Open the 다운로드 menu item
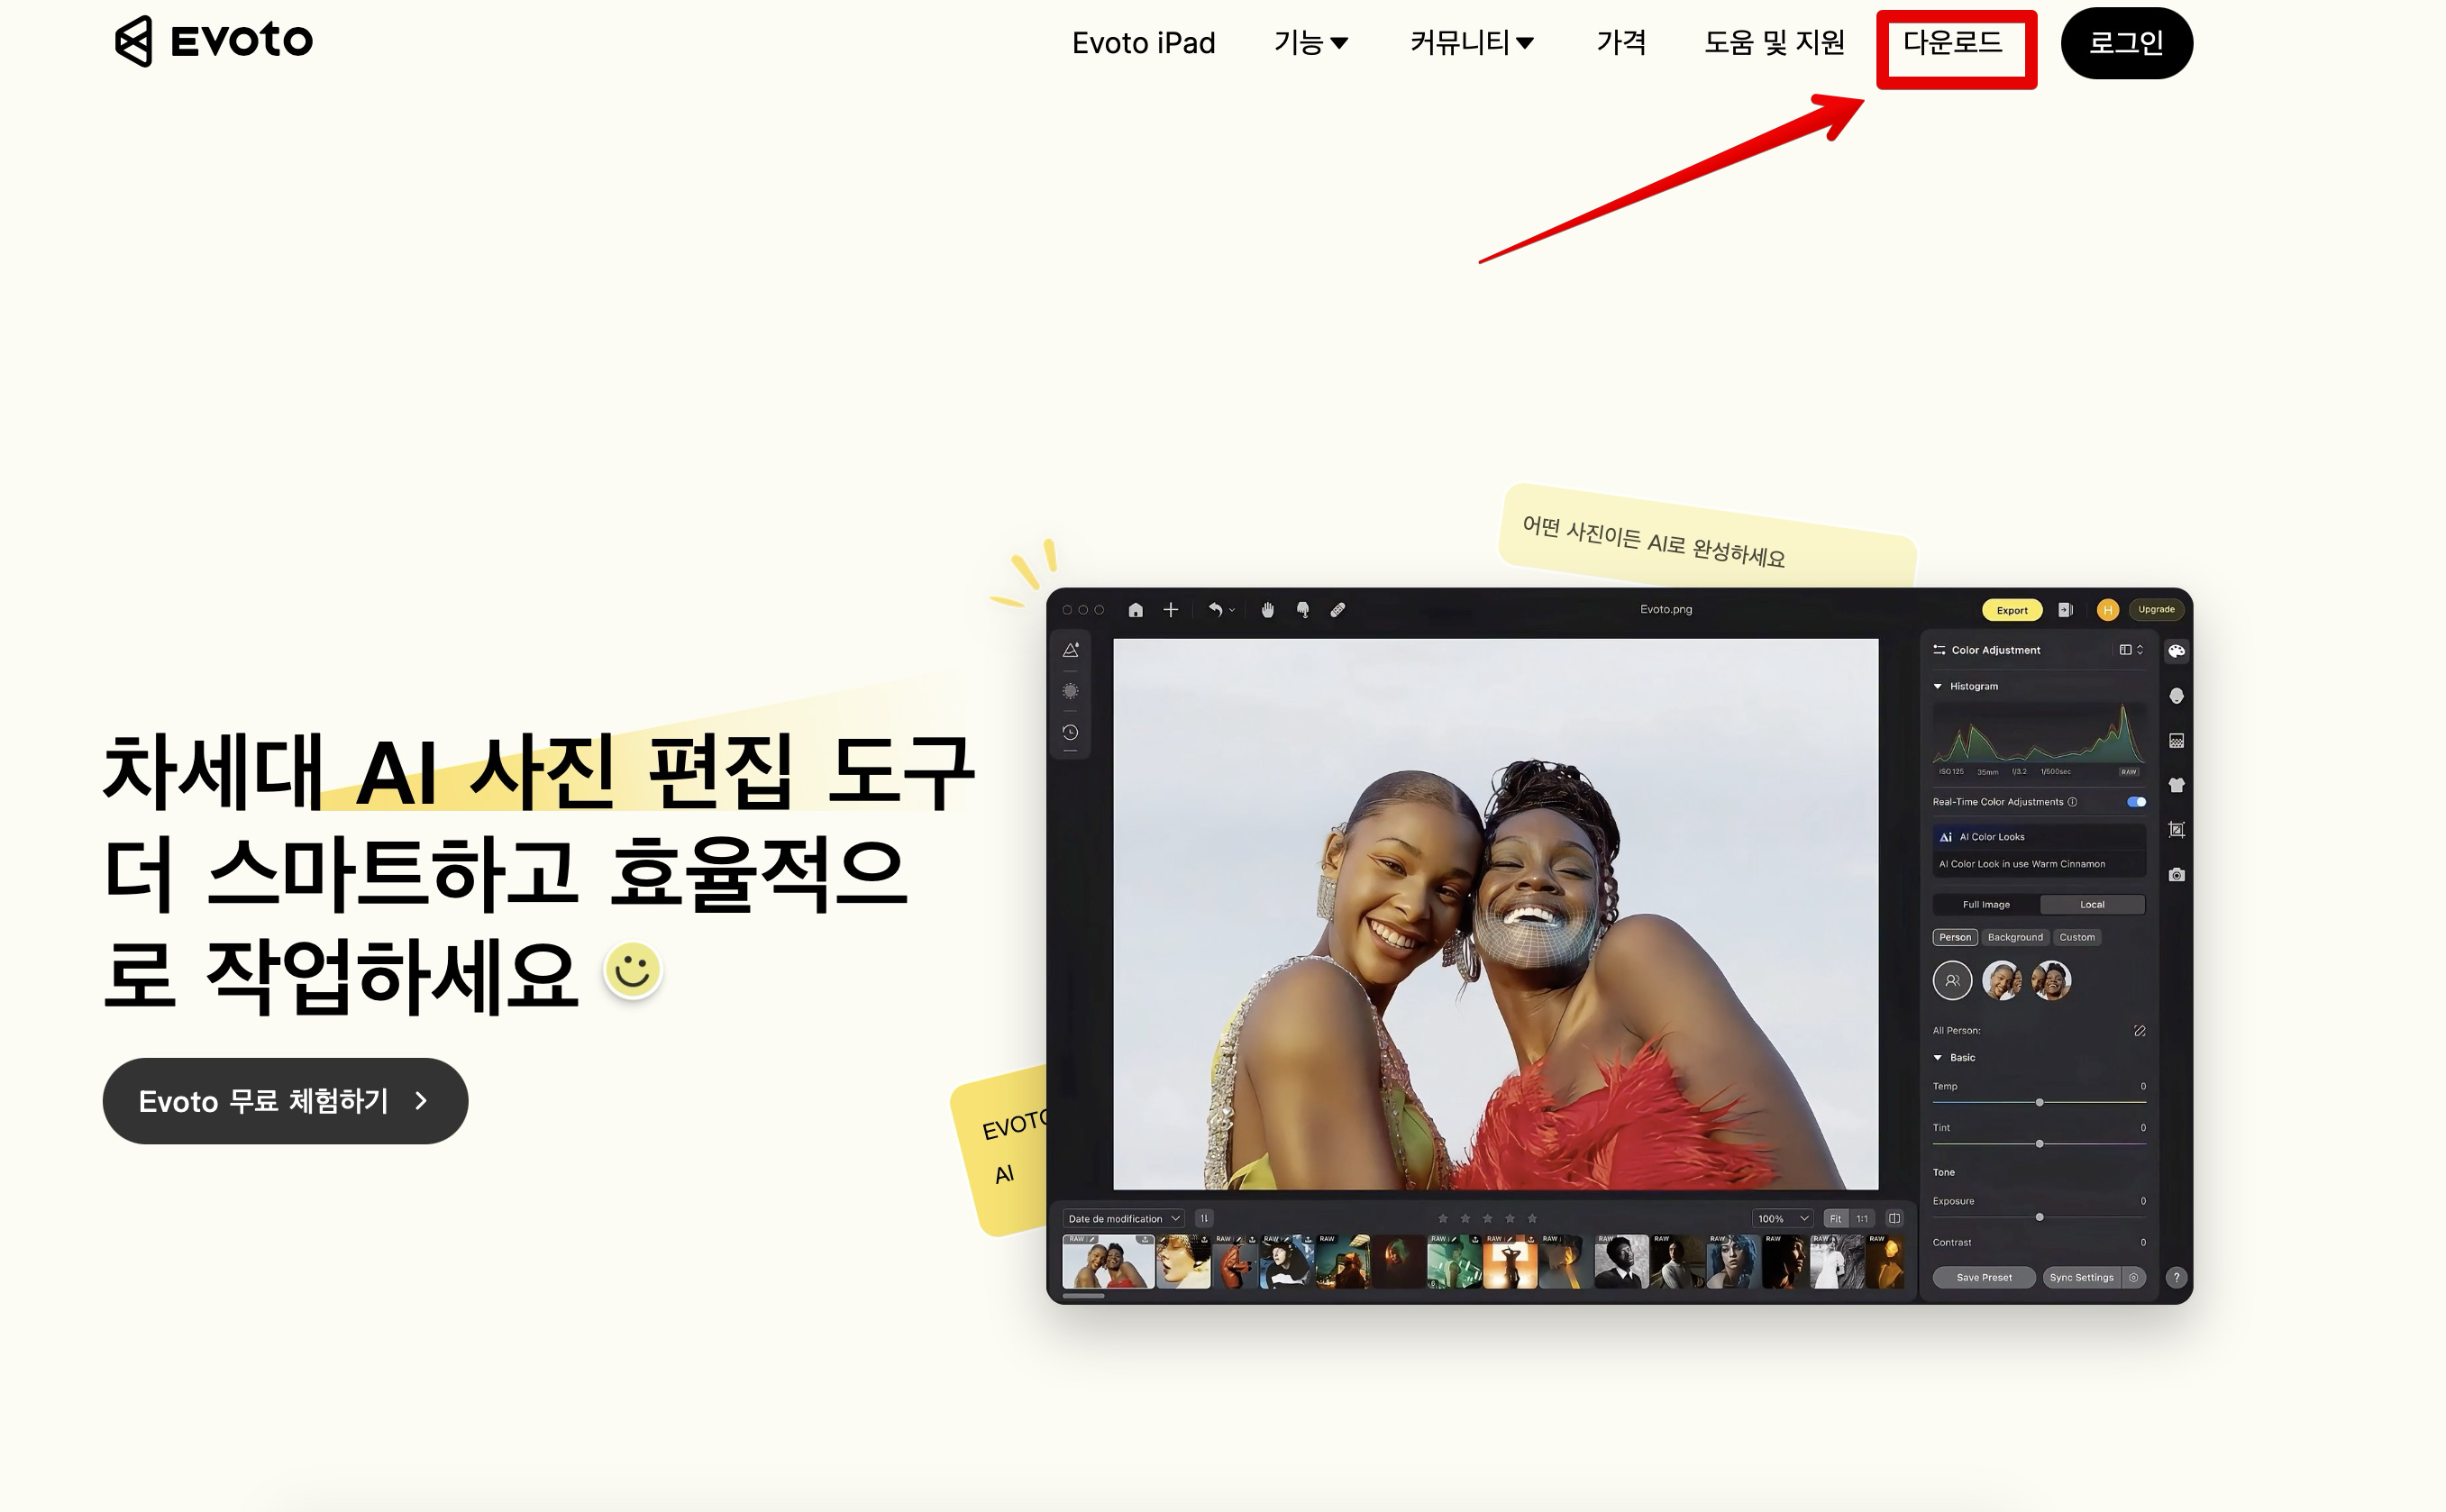Image resolution: width=2446 pixels, height=1512 pixels. click(x=1953, y=43)
